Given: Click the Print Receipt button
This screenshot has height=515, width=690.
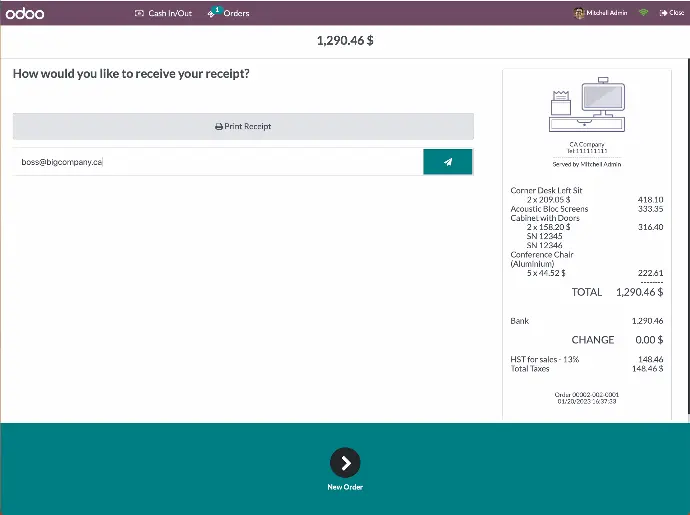Looking at the screenshot, I should [243, 126].
